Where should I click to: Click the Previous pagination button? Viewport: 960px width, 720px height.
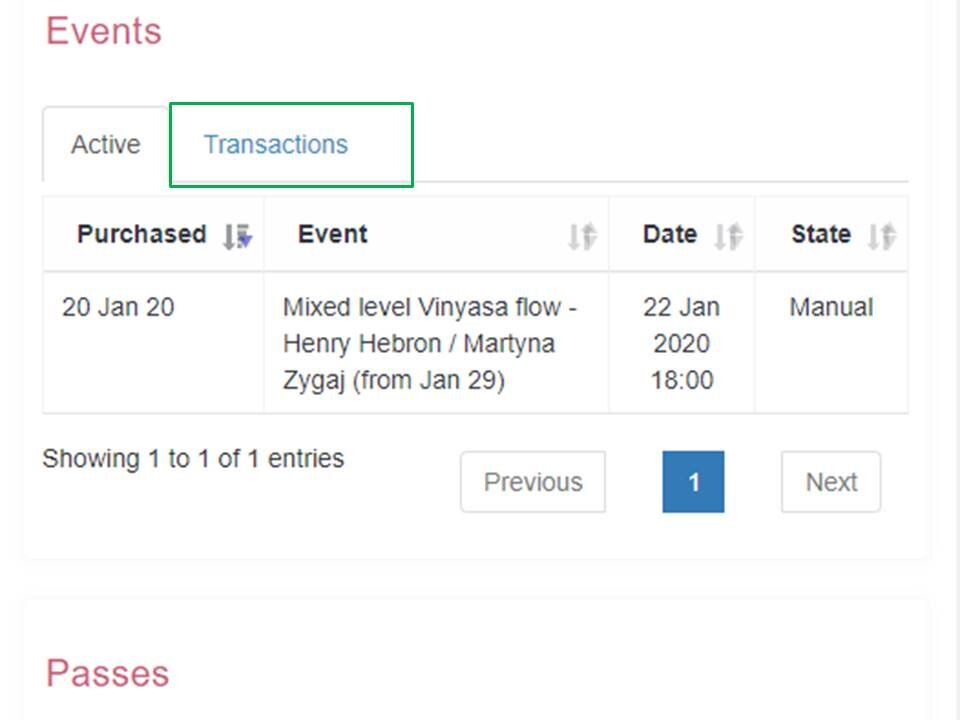[x=532, y=481]
